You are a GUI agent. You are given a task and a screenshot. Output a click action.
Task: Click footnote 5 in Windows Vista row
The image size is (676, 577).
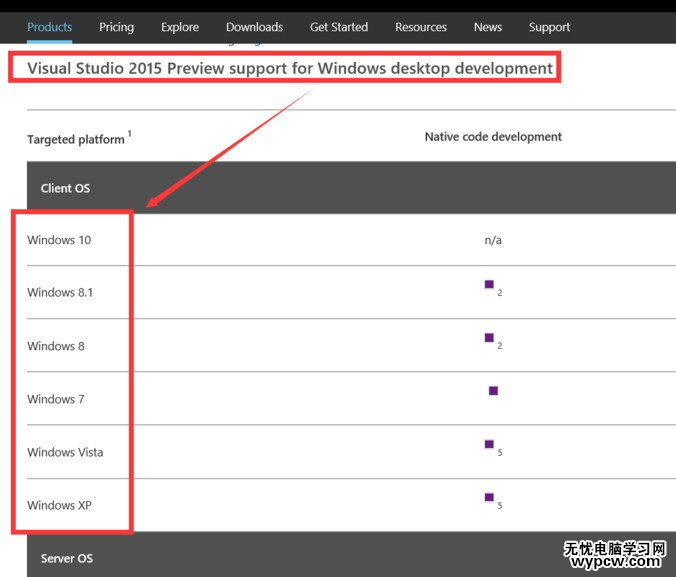[500, 452]
